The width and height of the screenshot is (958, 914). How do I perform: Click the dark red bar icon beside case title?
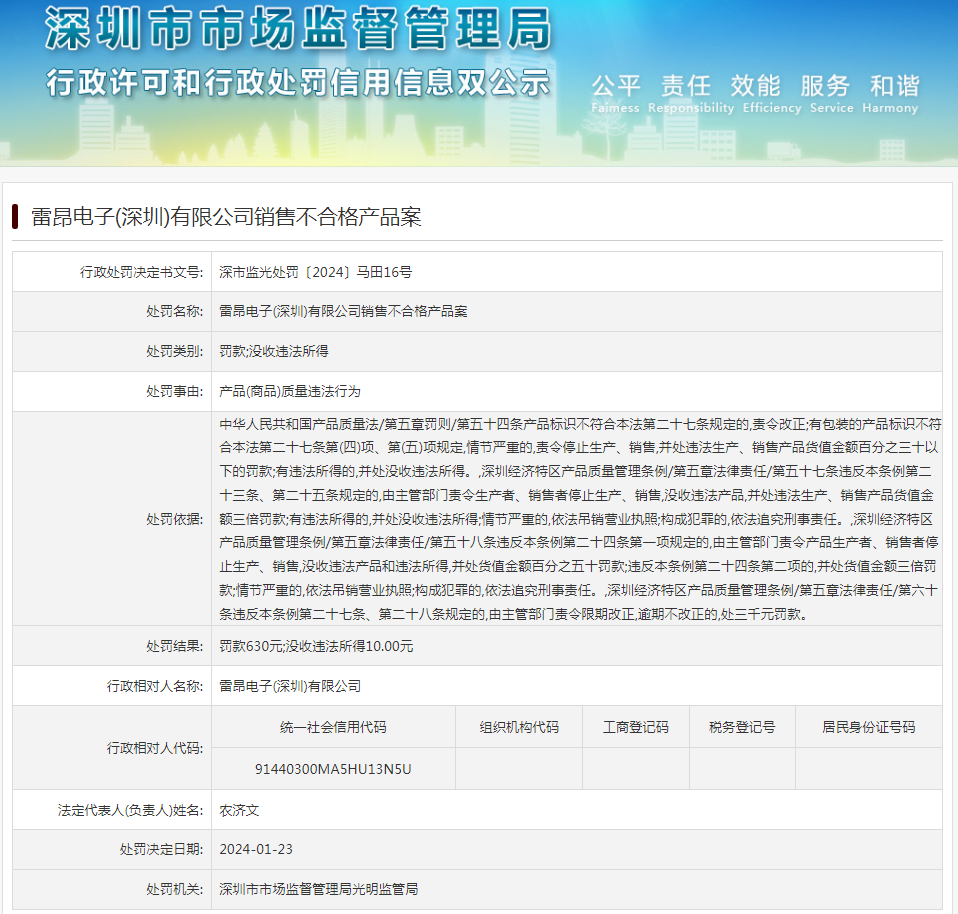[x=15, y=217]
